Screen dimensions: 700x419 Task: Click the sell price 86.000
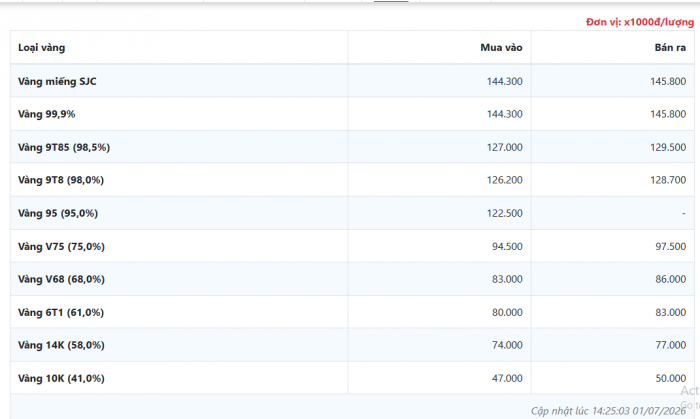pyautogui.click(x=671, y=279)
